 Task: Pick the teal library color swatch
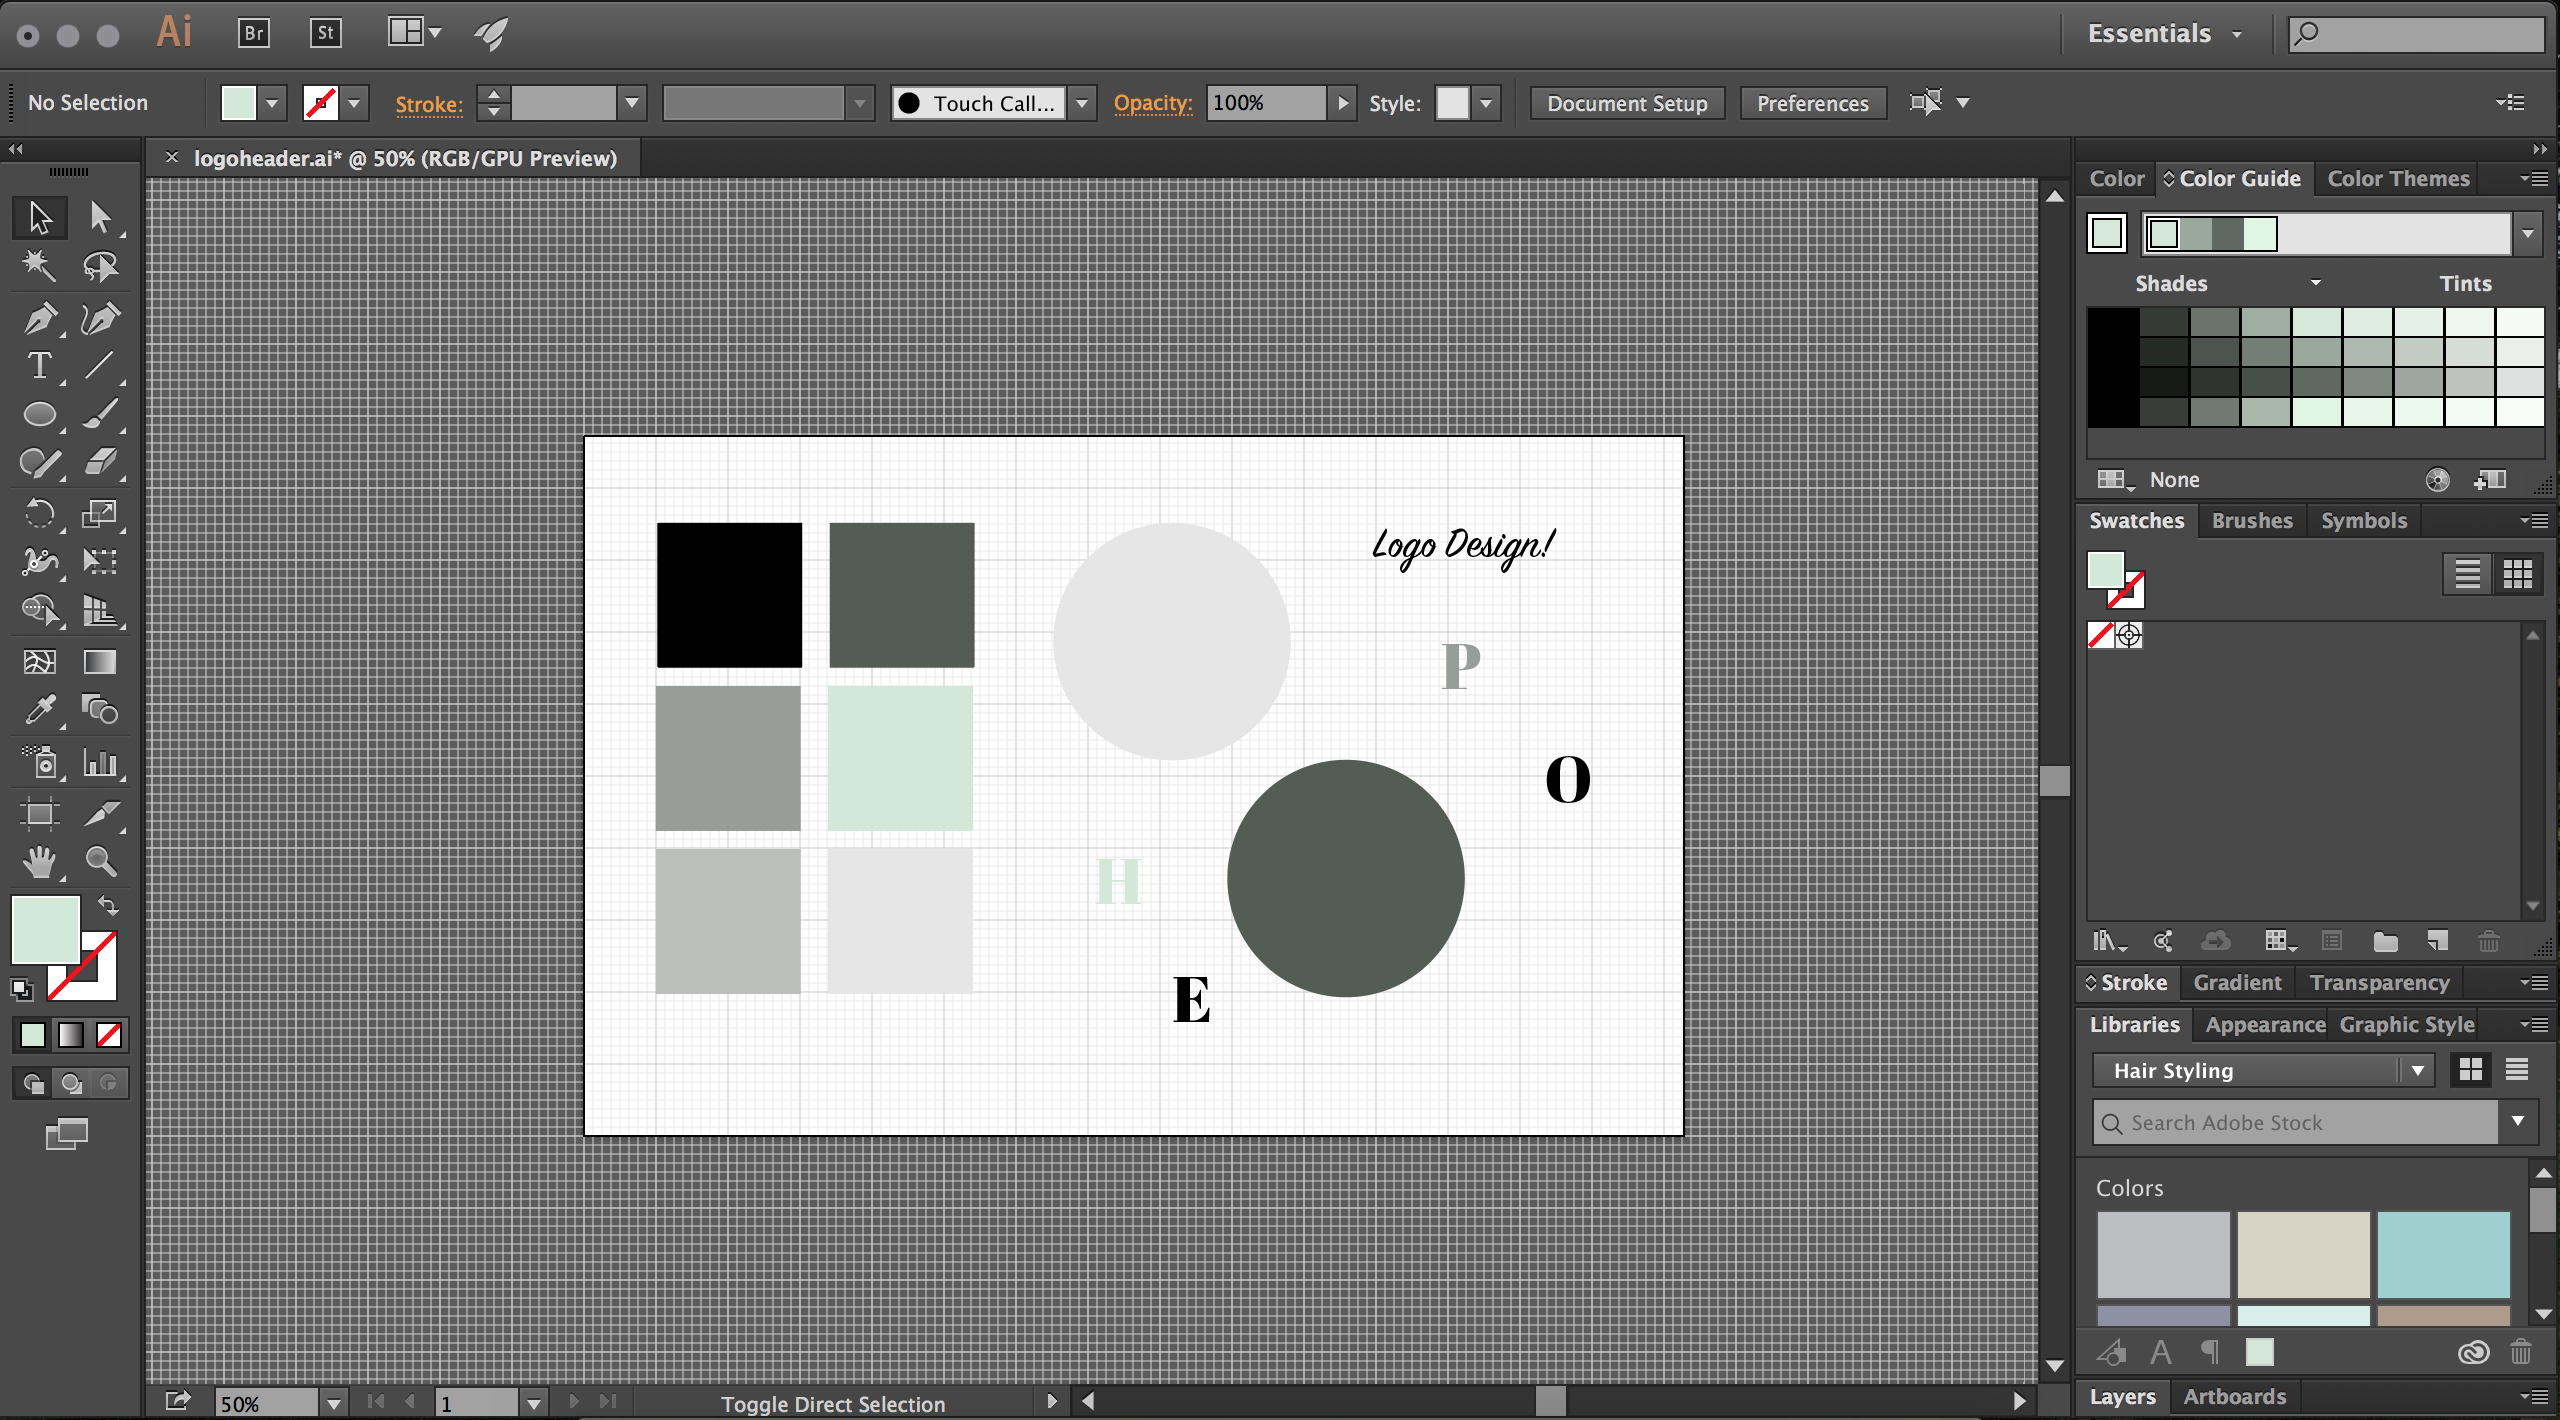2442,1254
